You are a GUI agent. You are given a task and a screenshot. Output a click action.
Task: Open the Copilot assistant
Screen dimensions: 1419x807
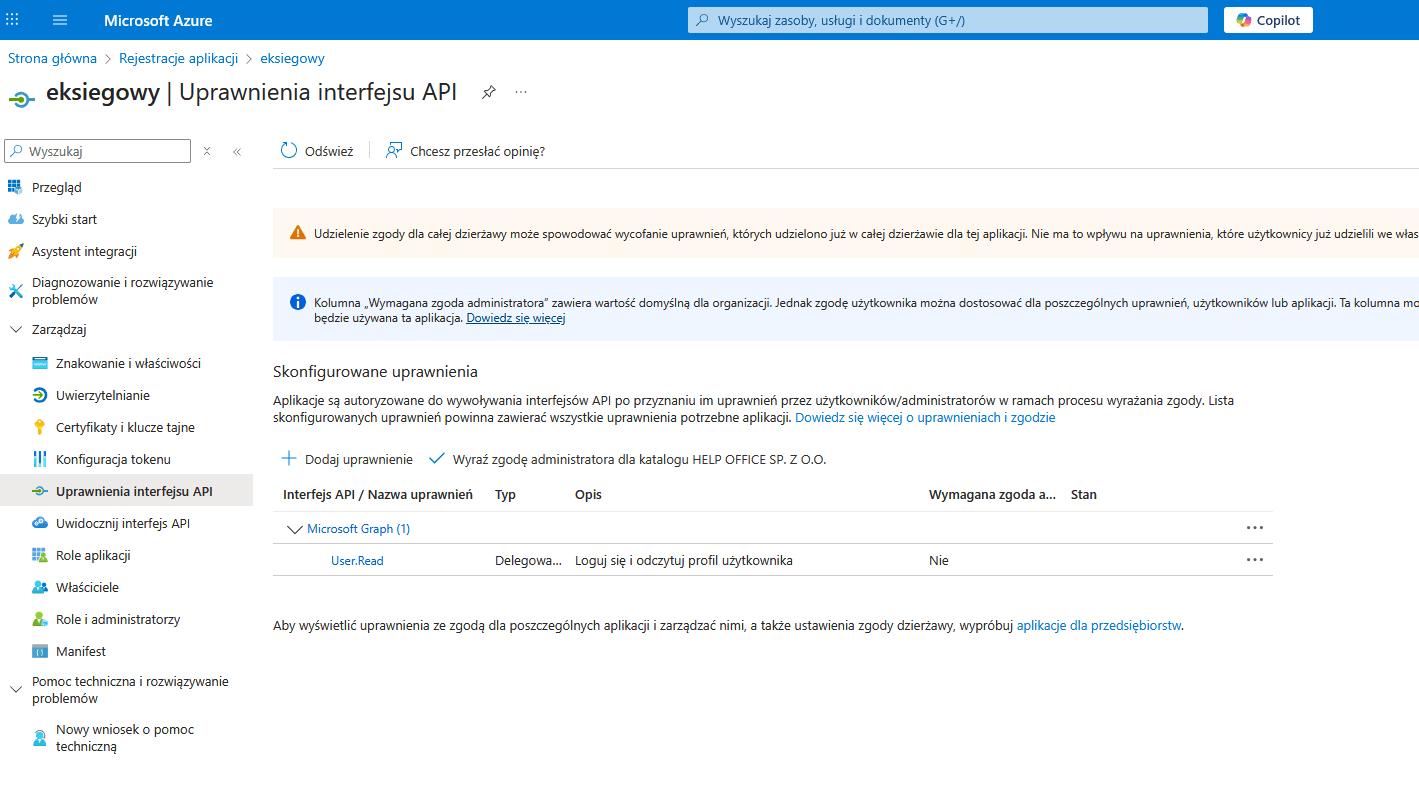1268,20
